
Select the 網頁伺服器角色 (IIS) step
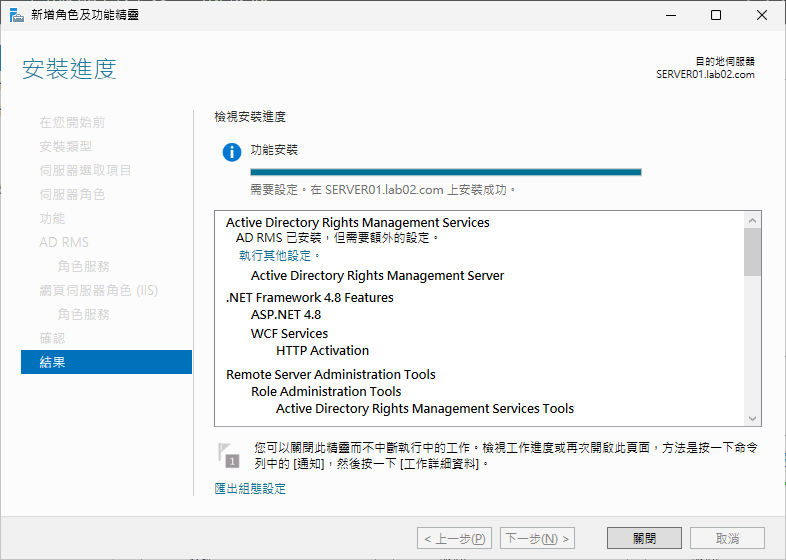coord(99,290)
